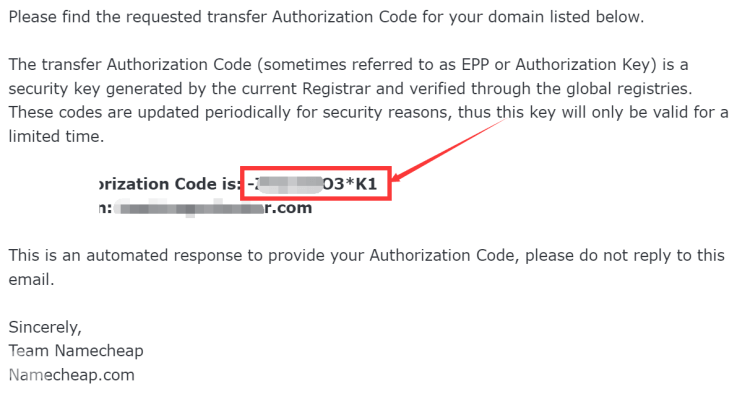The image size is (750, 394).
Task: Click the blurred part of the authorization code
Action: click(290, 184)
